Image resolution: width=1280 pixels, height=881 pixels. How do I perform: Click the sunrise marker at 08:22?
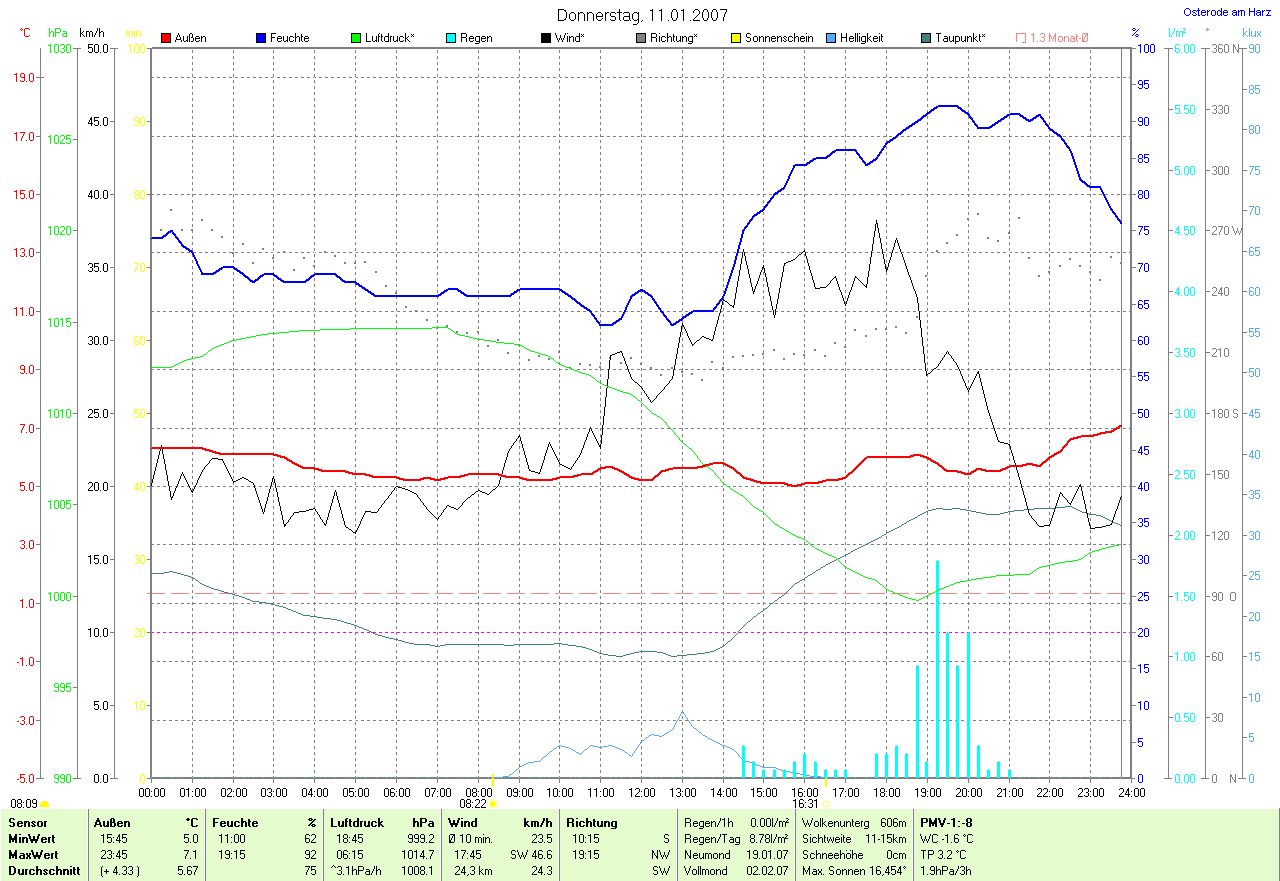click(x=492, y=803)
